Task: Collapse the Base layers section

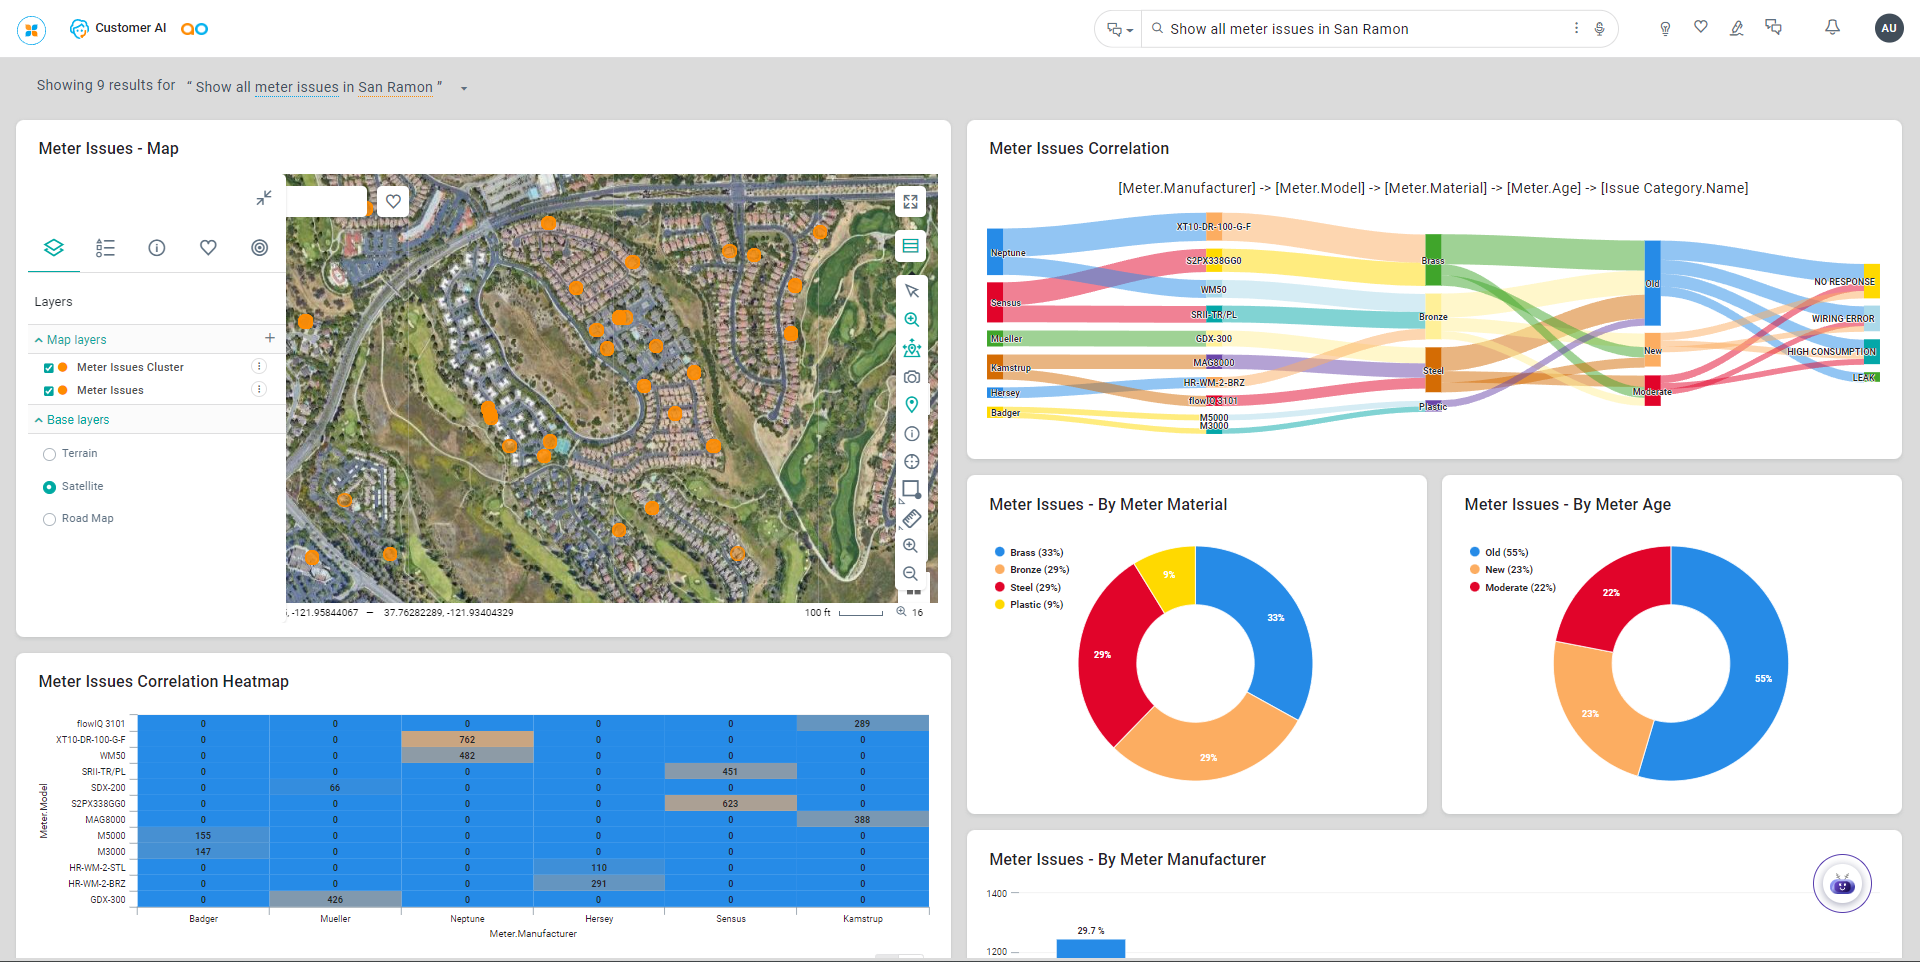Action: point(39,420)
